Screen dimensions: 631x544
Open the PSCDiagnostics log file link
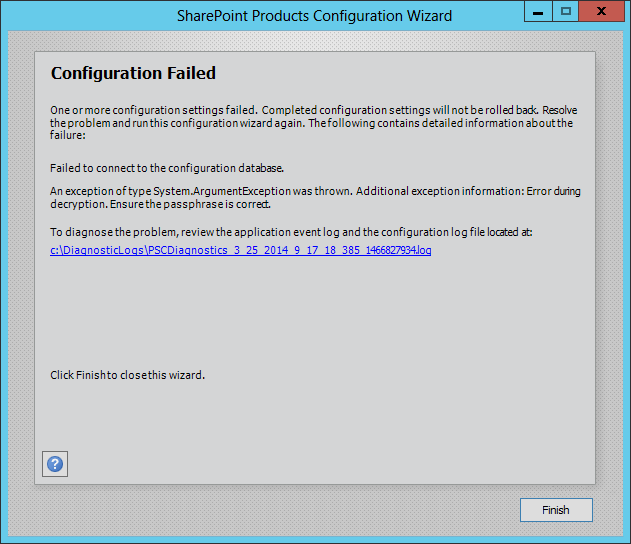pos(240,250)
